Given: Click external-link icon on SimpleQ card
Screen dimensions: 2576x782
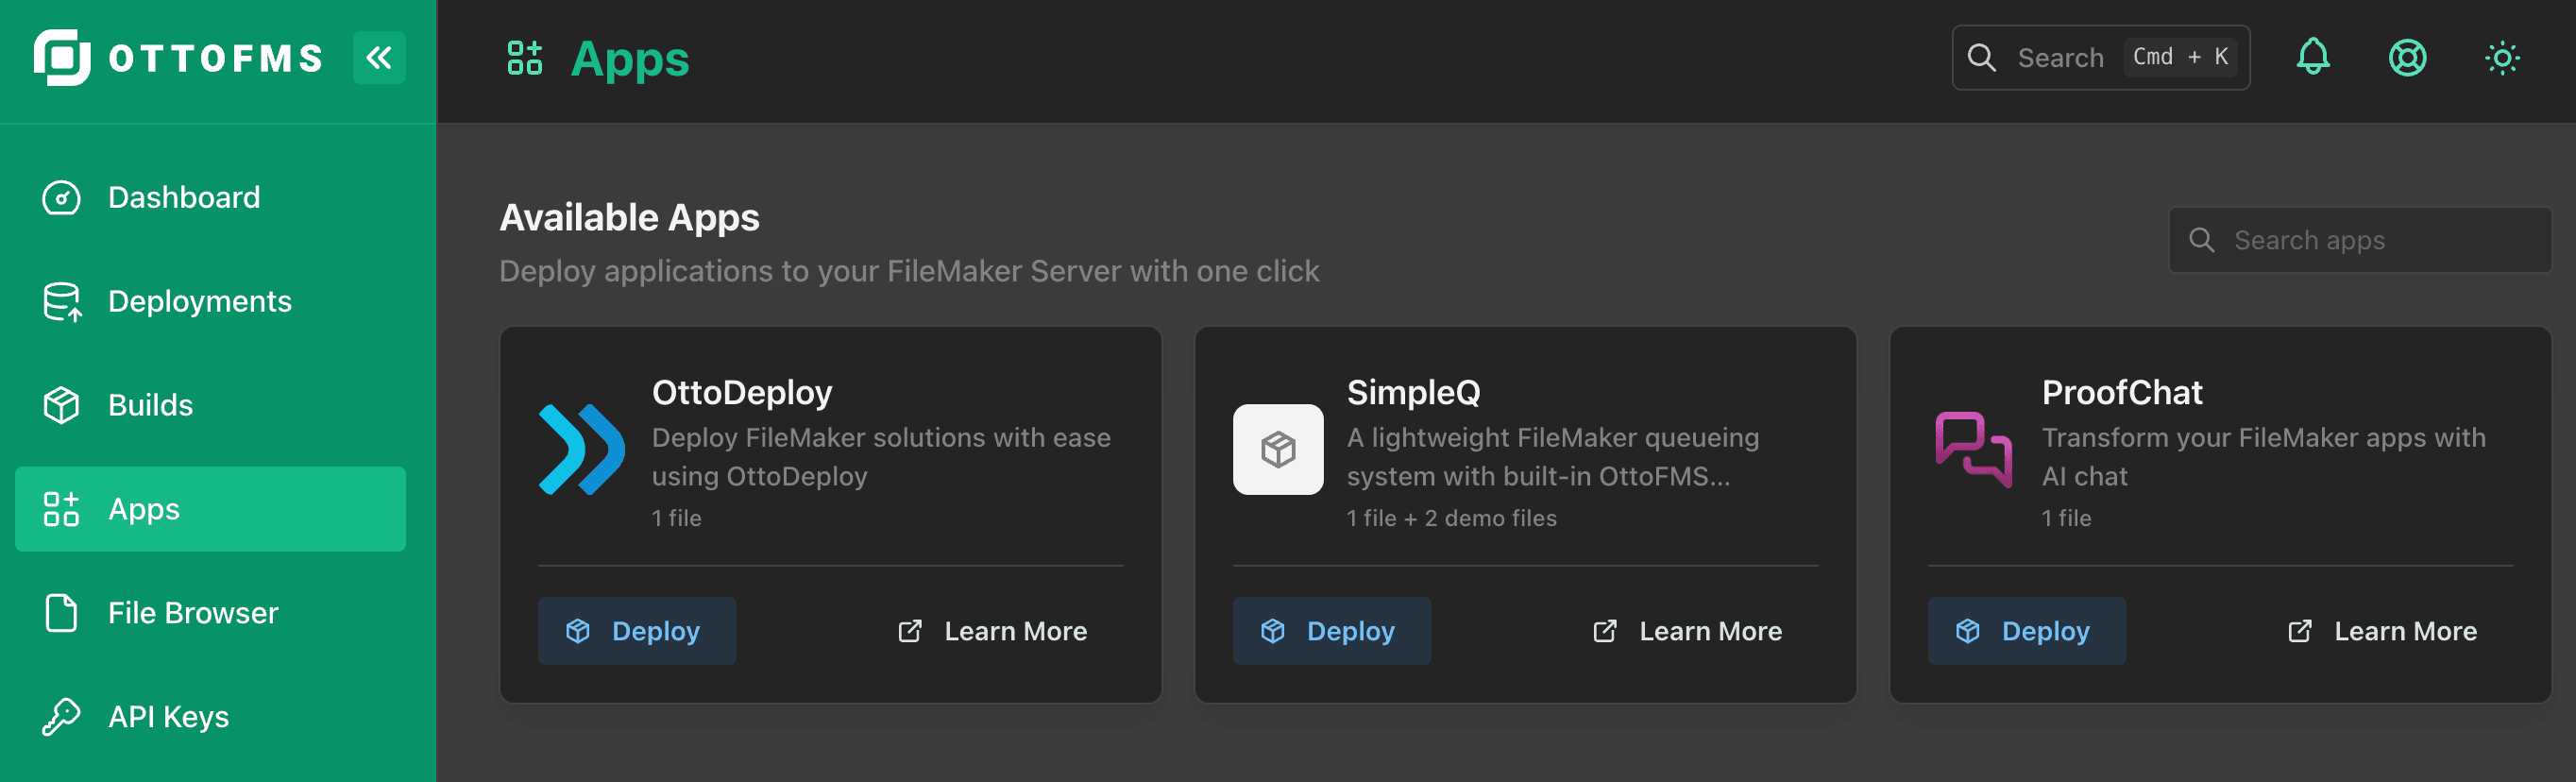Looking at the screenshot, I should pyautogui.click(x=1604, y=631).
